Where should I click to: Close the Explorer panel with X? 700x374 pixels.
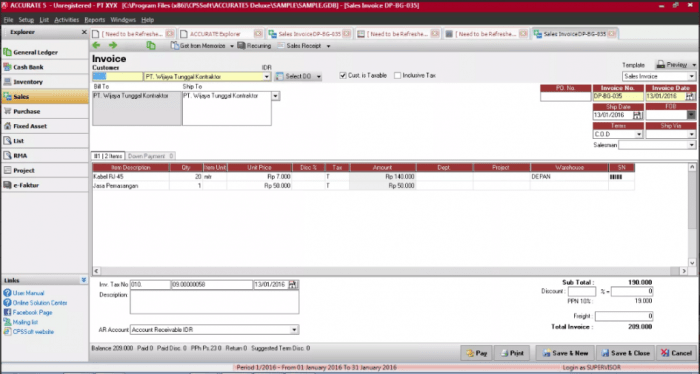tap(84, 32)
